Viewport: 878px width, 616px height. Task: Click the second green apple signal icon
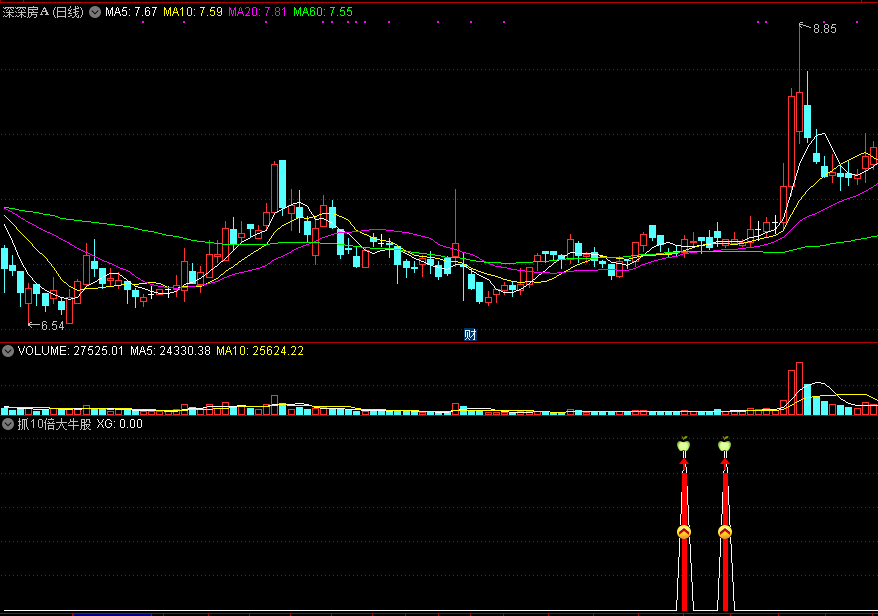(725, 445)
